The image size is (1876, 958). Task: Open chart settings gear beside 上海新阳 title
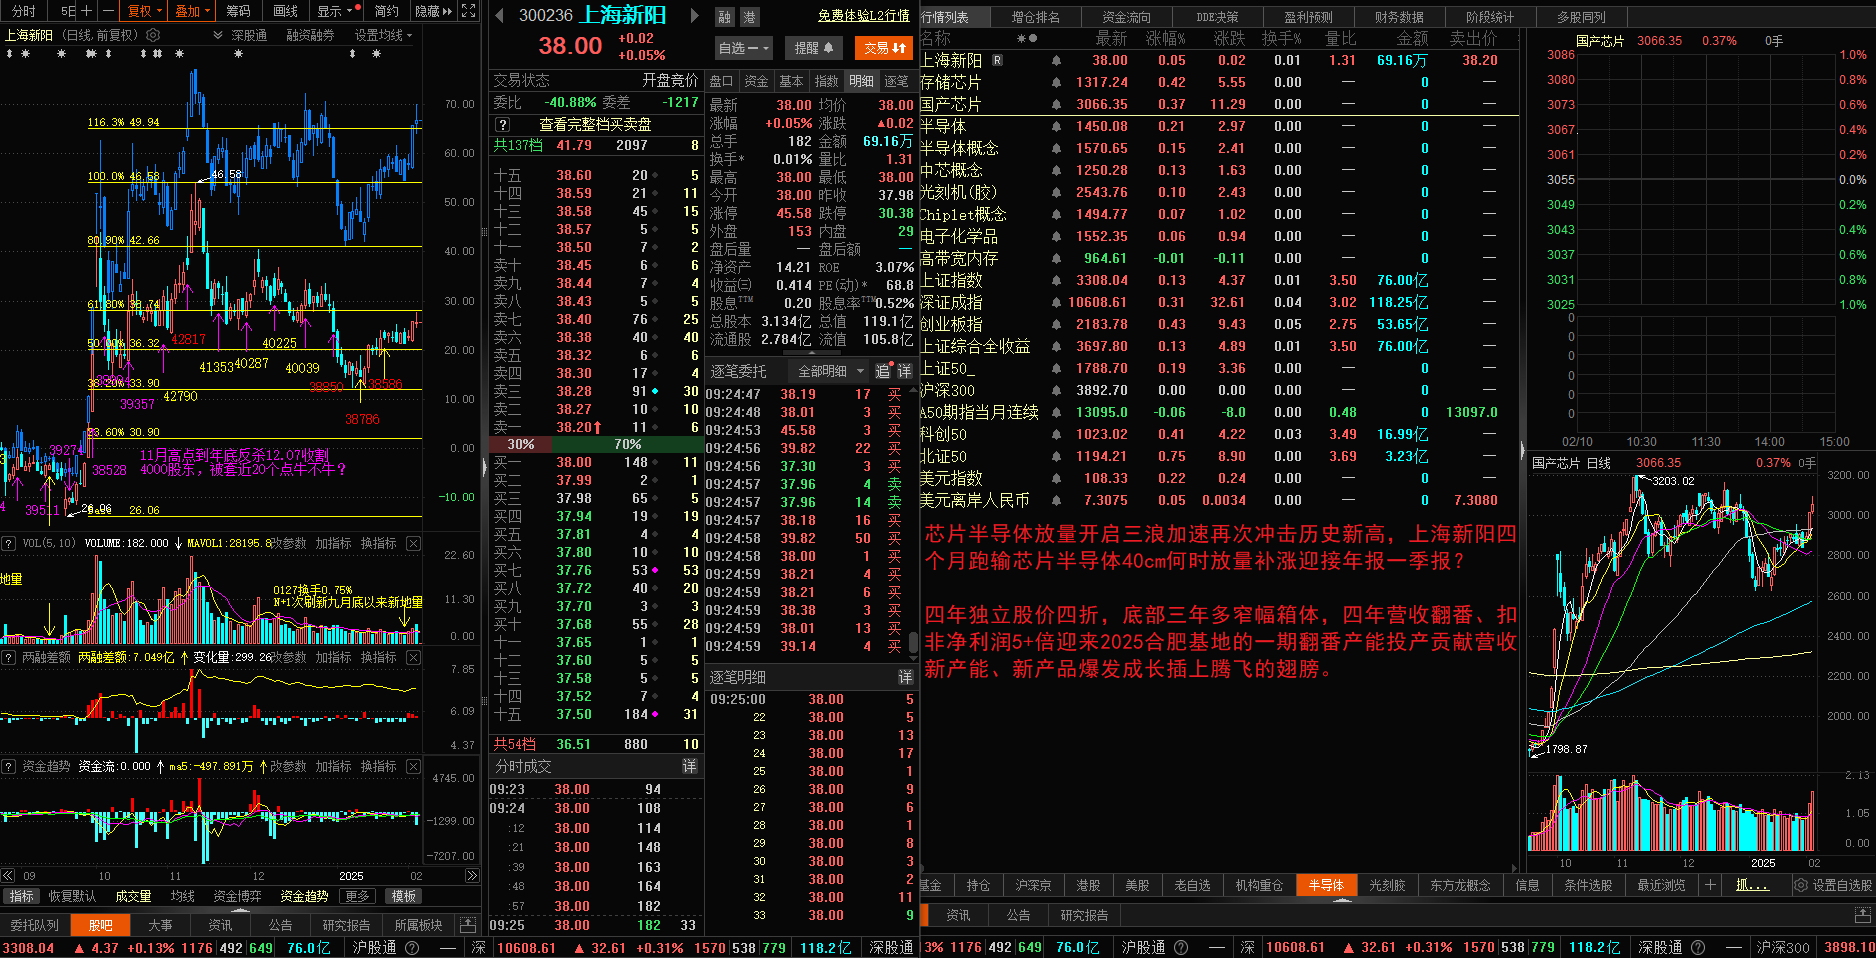coord(153,35)
